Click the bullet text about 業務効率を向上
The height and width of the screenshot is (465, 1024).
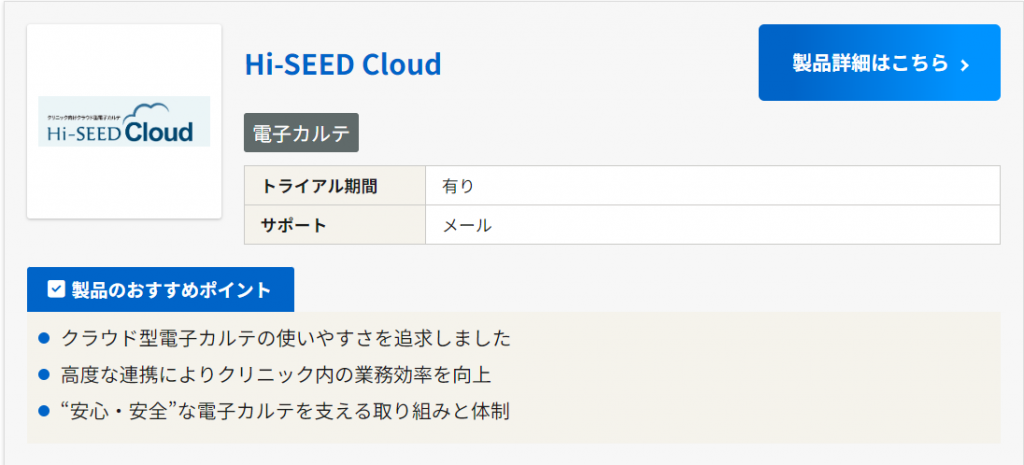(276, 375)
